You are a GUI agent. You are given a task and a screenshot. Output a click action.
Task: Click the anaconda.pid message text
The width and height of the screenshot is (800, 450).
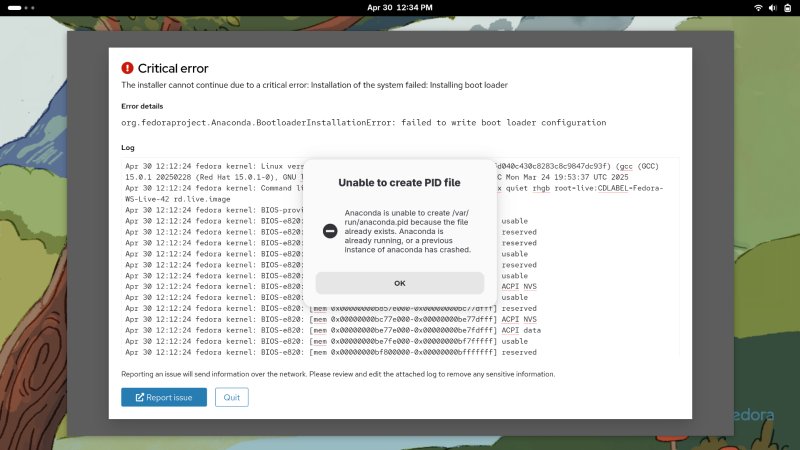click(407, 231)
